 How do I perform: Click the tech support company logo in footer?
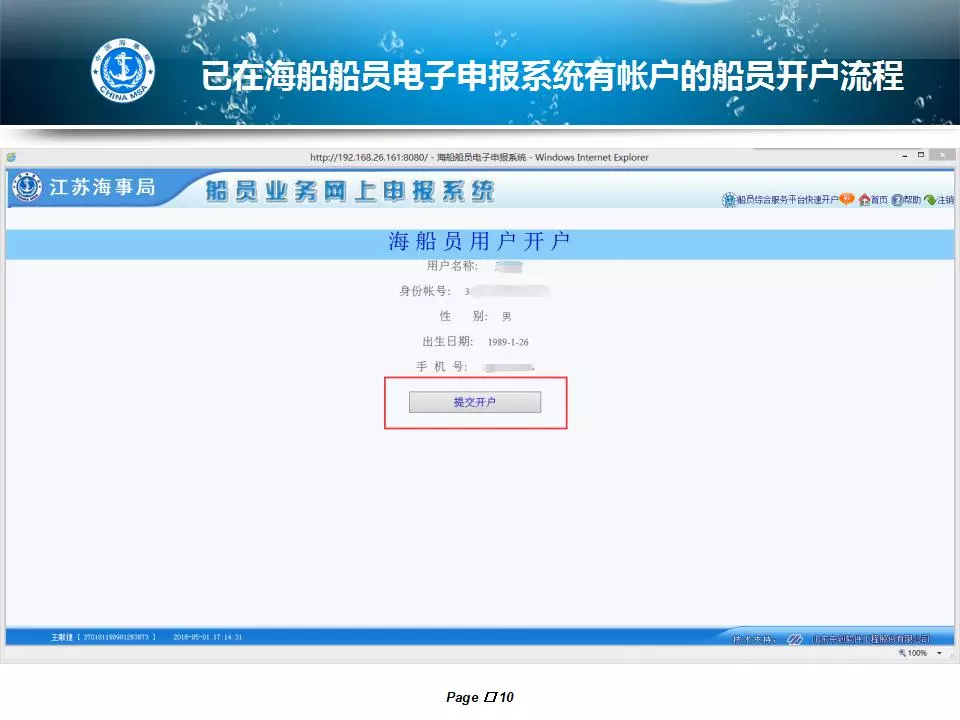(796, 638)
